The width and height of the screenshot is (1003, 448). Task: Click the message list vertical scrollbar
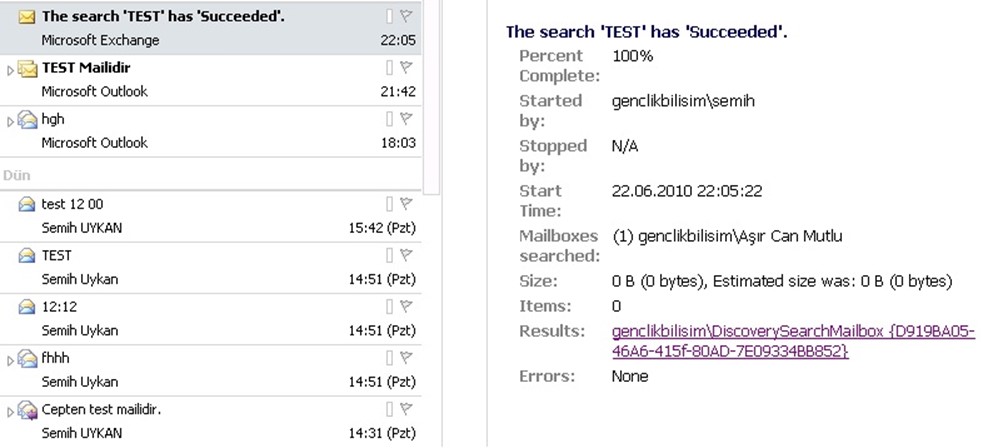432,100
